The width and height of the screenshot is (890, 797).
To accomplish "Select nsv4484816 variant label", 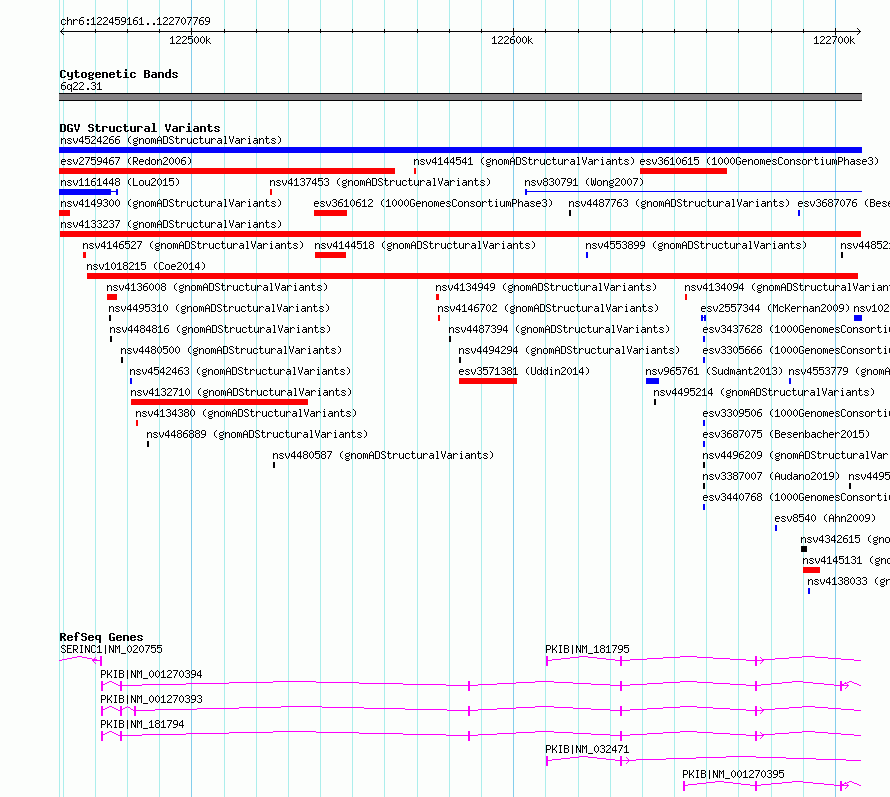I will click(x=220, y=329).
